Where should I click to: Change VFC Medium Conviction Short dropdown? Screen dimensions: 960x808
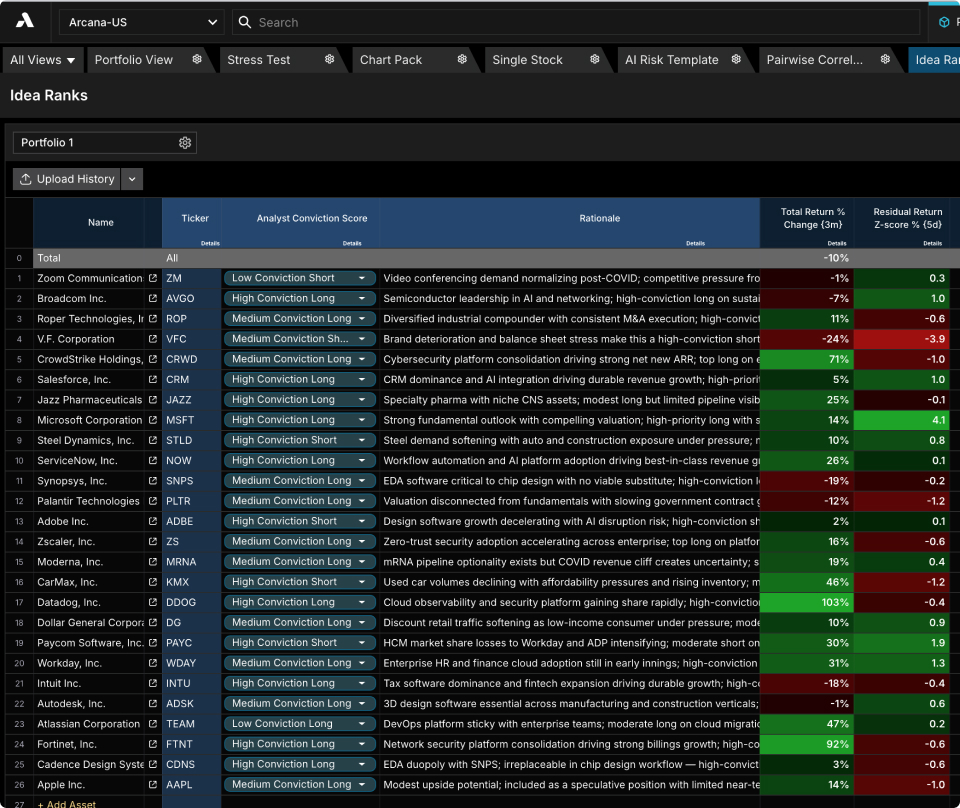tap(299, 339)
